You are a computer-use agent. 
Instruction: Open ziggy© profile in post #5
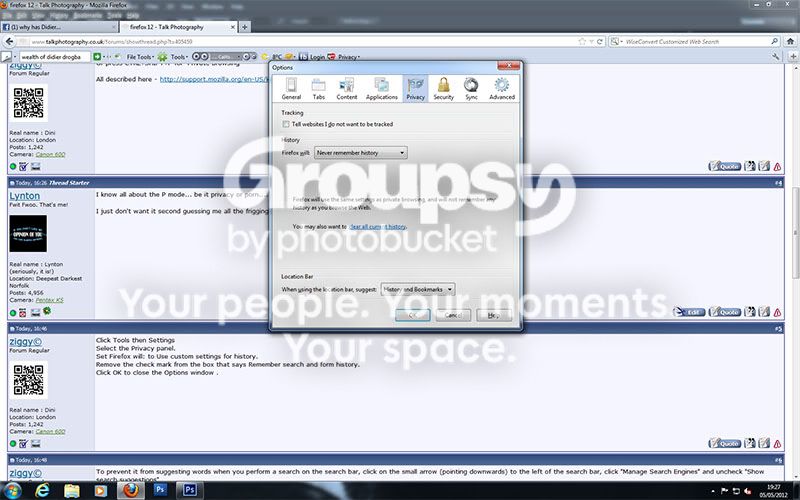coord(26,342)
